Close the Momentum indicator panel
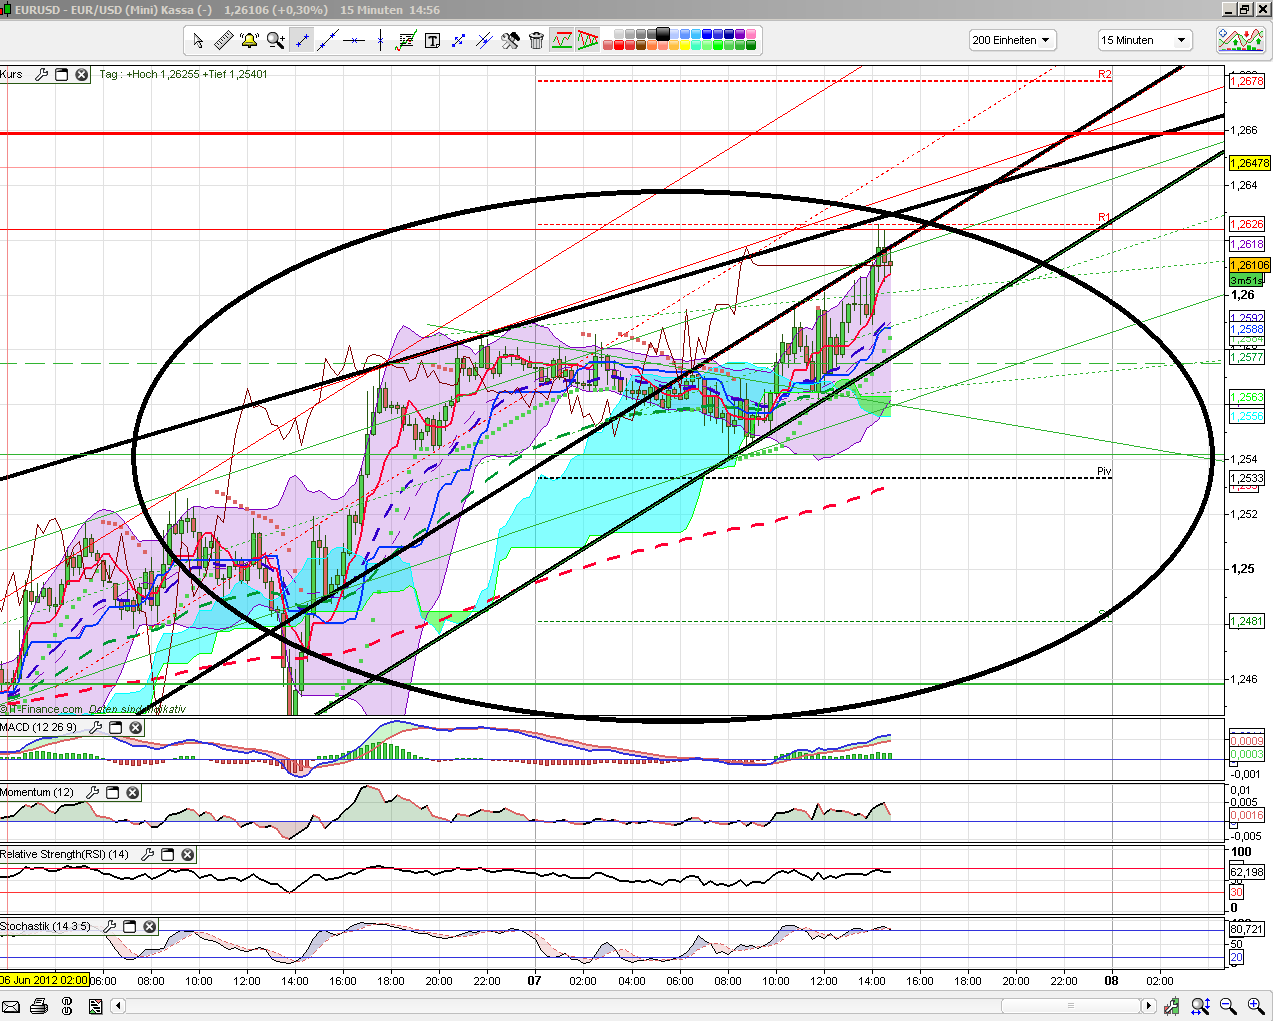Image resolution: width=1273 pixels, height=1021 pixels. [x=133, y=792]
